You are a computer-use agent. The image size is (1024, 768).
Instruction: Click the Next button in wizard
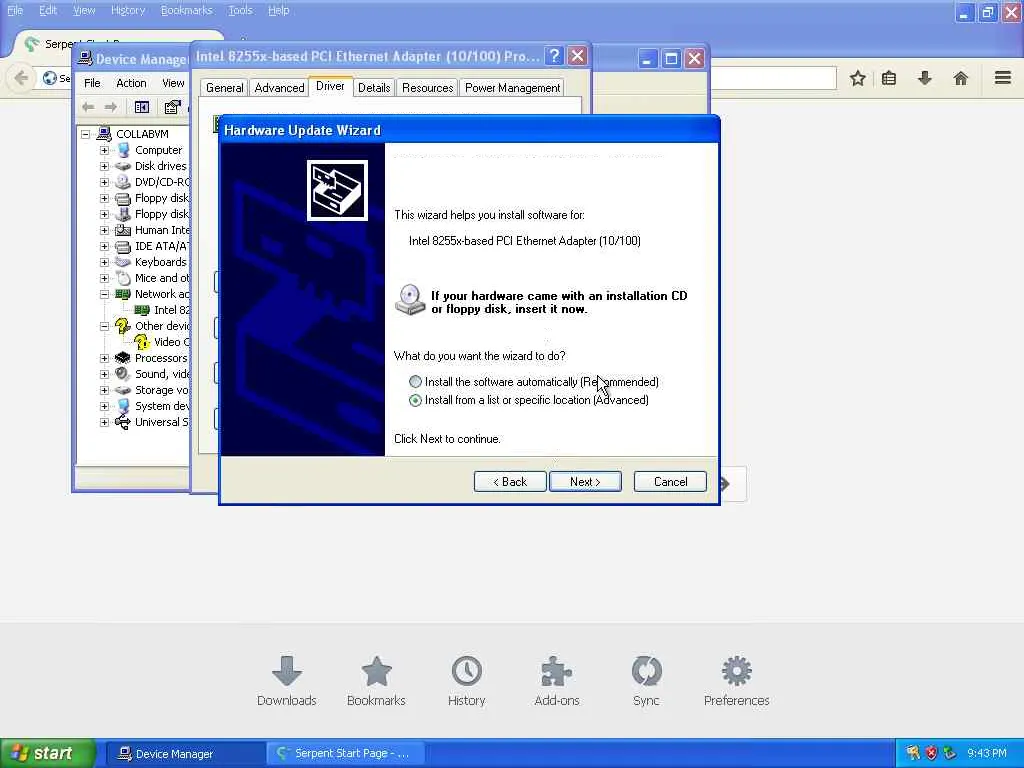(585, 481)
